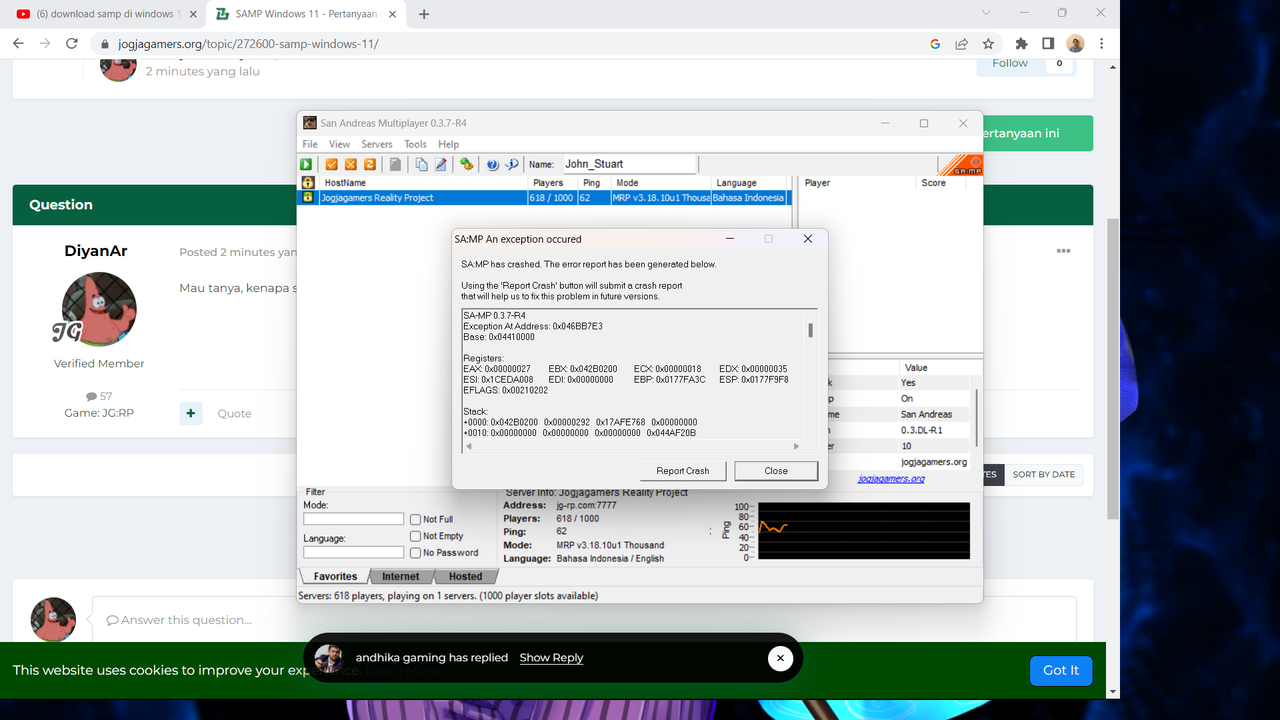Click the SA:MP logo at toolbar right
This screenshot has width=1280, height=720.
(x=961, y=165)
